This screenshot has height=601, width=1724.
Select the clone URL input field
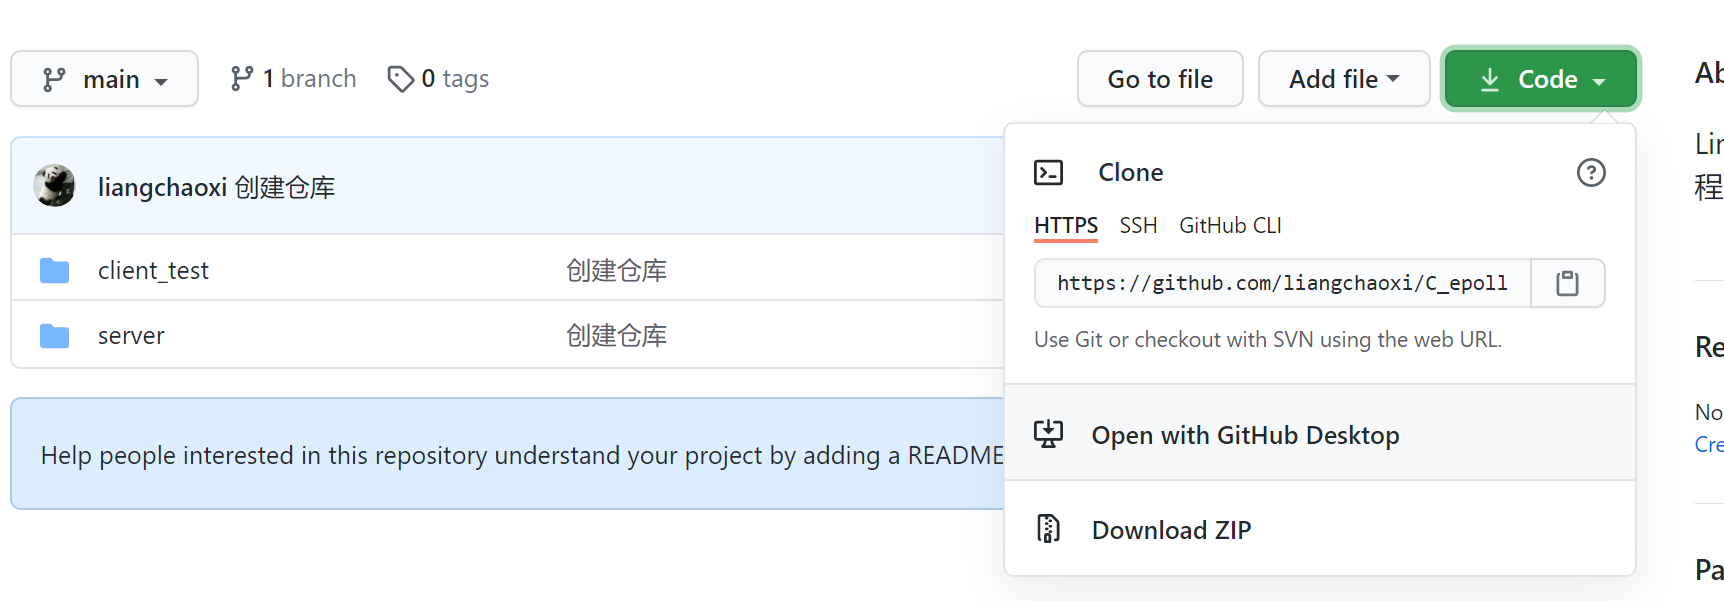[1280, 283]
